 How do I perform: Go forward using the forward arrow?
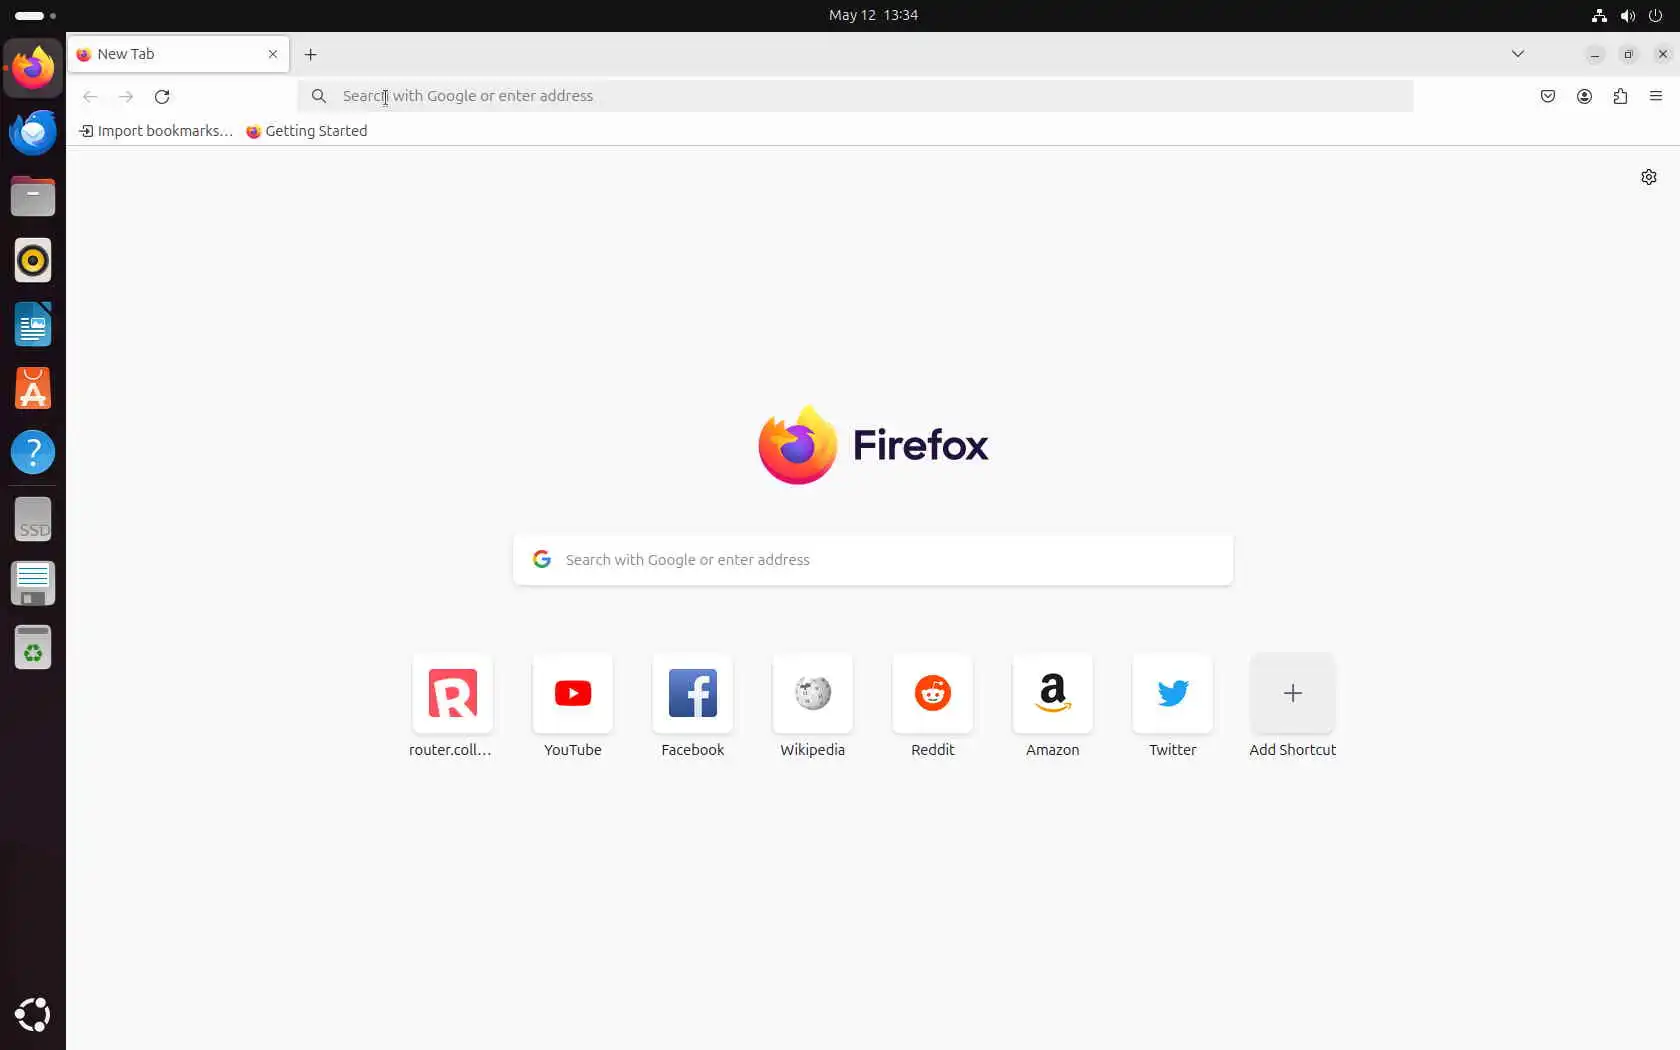pyautogui.click(x=126, y=96)
